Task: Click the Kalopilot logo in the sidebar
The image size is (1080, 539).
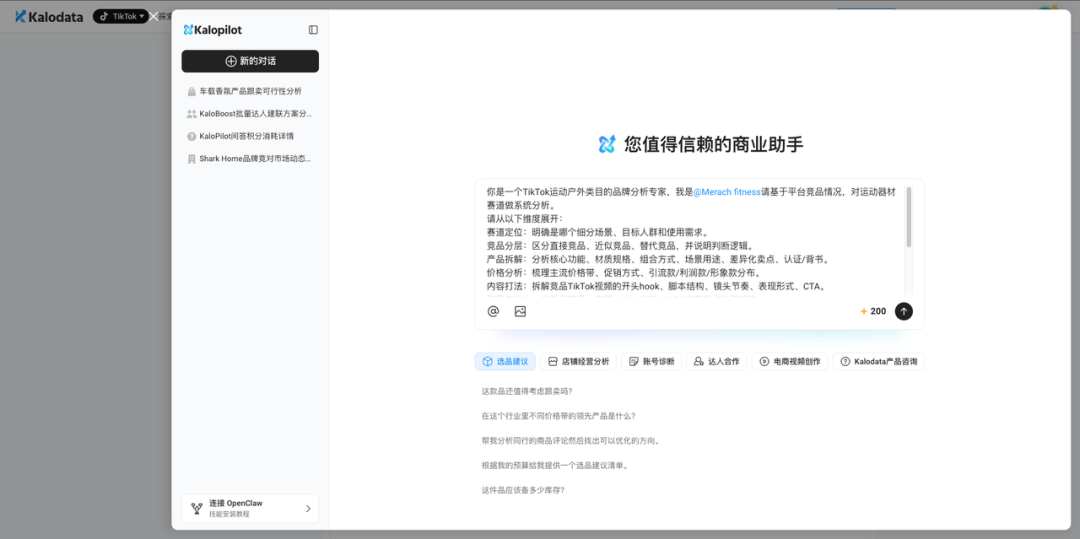Action: pos(213,30)
